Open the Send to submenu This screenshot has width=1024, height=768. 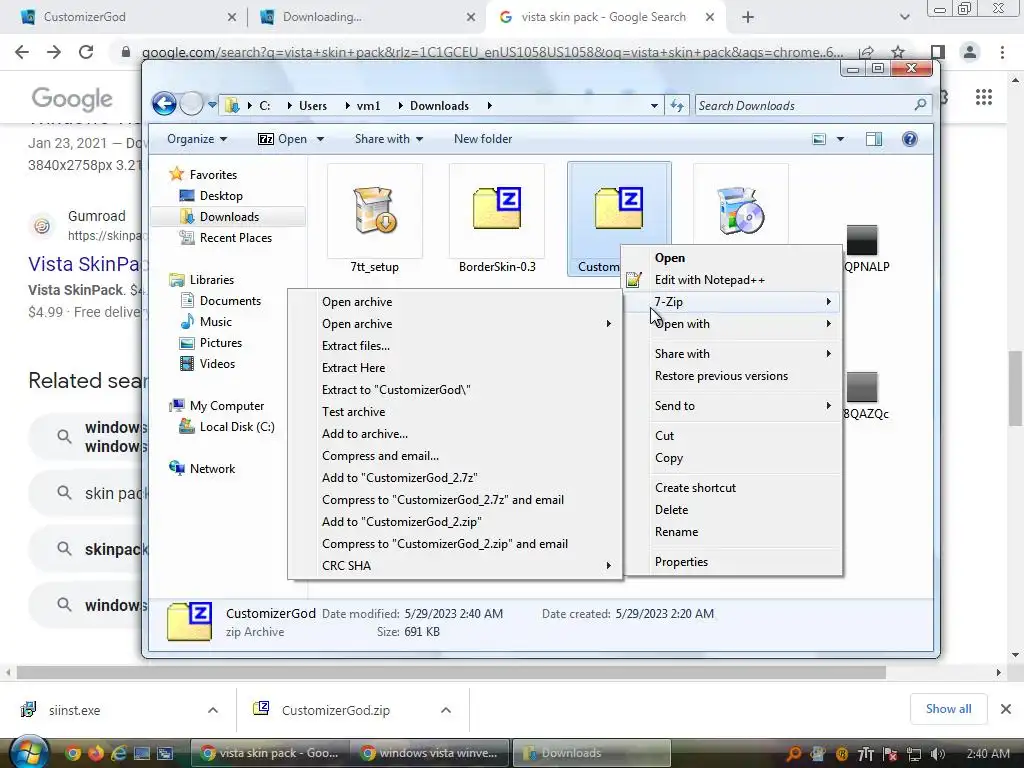pyautogui.click(x=732, y=406)
